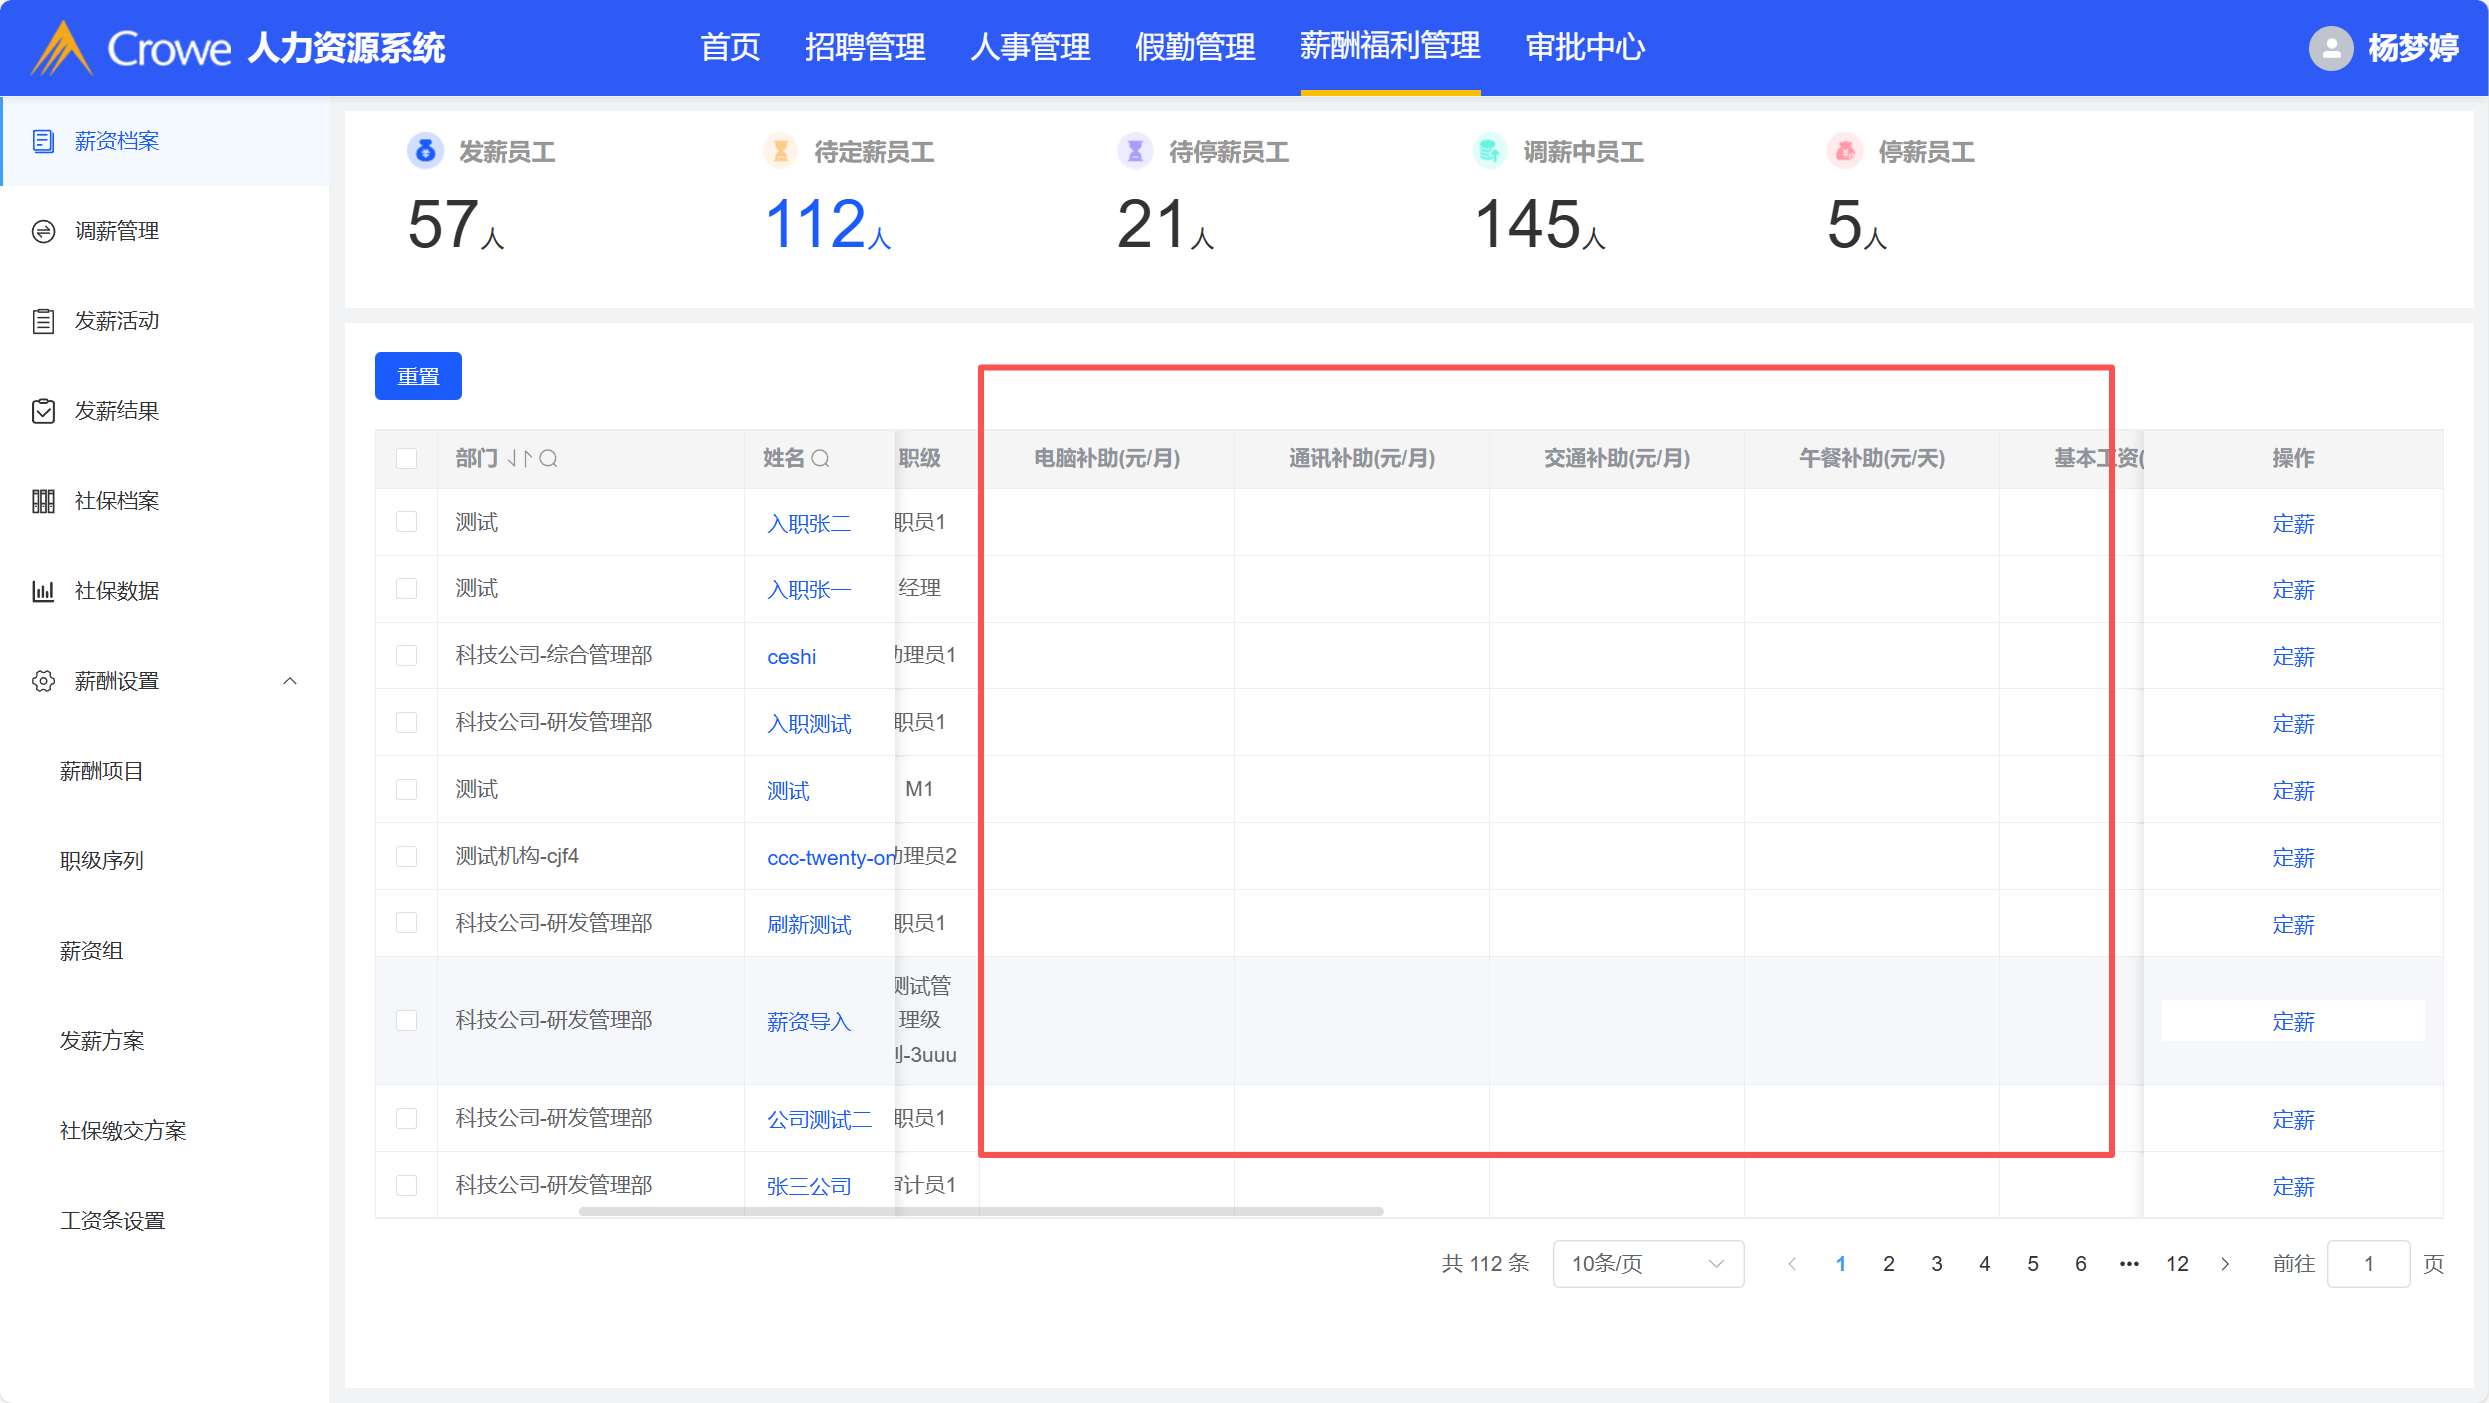
Task: Open the 10条/页 page size dropdown
Action: pyautogui.click(x=1647, y=1264)
